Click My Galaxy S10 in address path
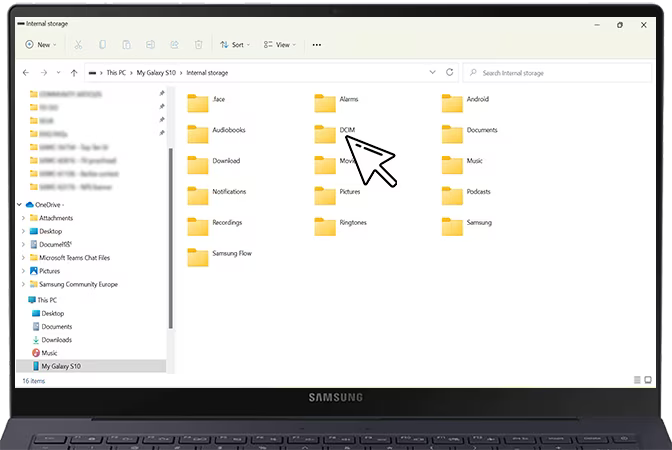672x450 pixels. click(x=156, y=73)
